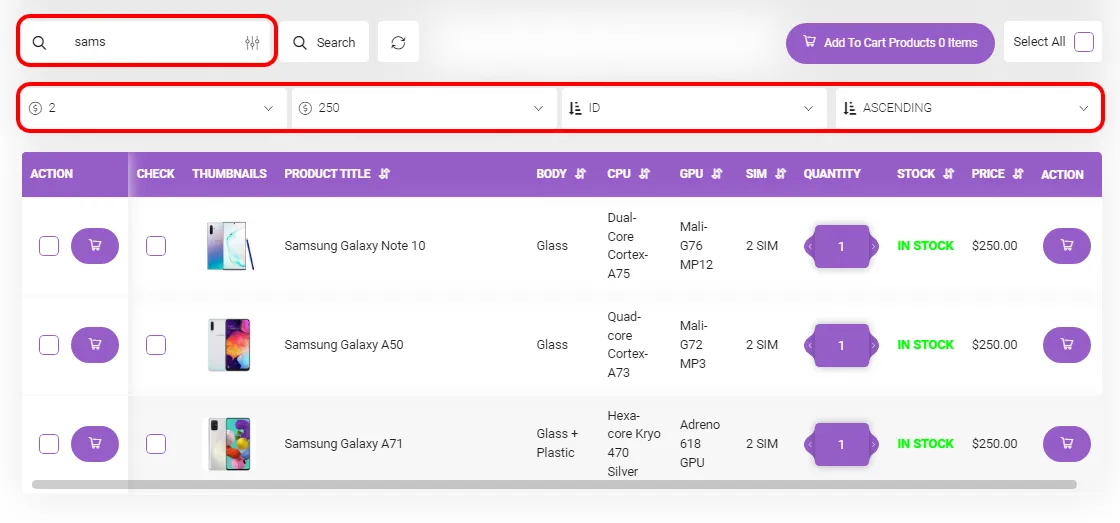Sort by CPU column icon
Screen dimensions: 1120x523
pyautogui.click(x=644, y=174)
